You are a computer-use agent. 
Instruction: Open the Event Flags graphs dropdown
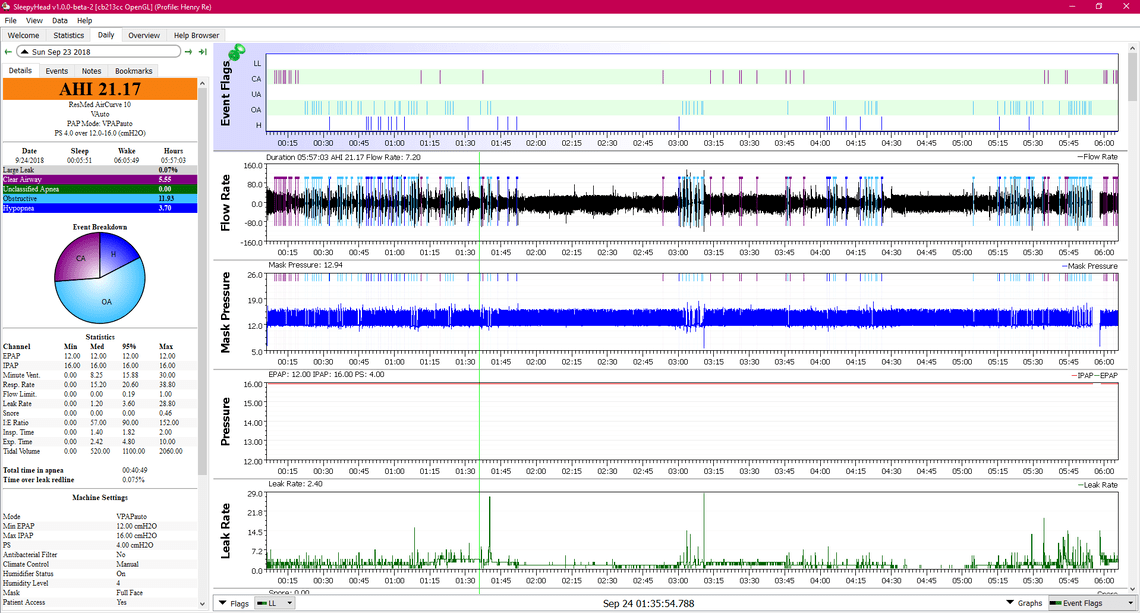pos(1087,603)
